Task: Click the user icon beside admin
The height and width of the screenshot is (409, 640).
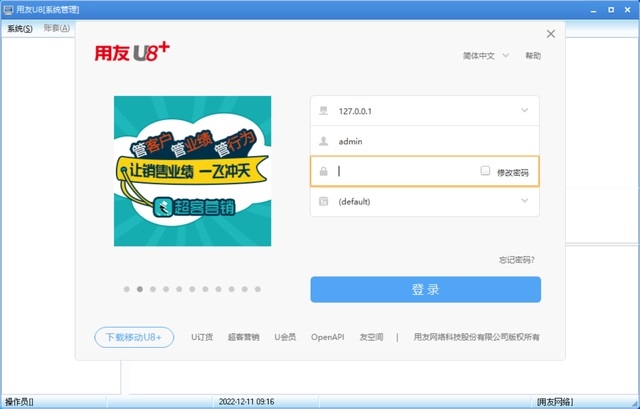Action: 323,141
